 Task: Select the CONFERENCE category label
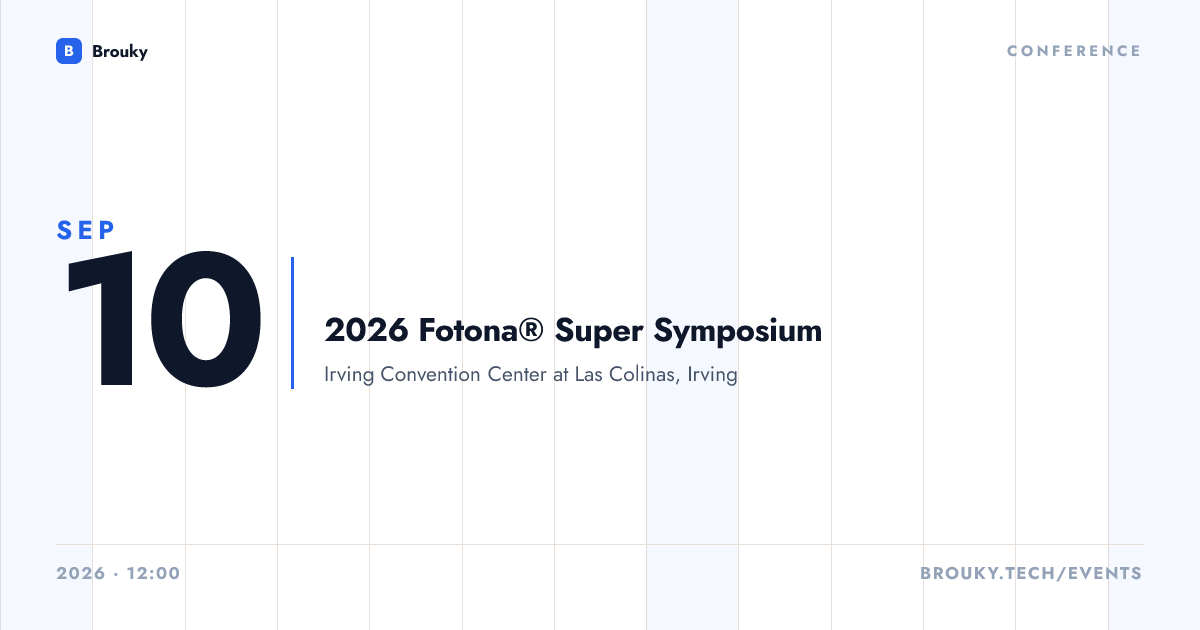1074,51
